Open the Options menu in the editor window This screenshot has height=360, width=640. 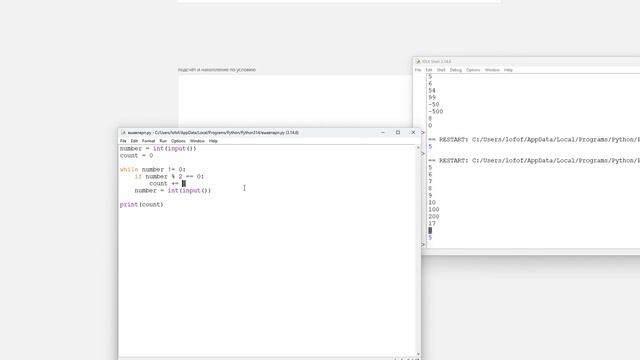[178, 141]
